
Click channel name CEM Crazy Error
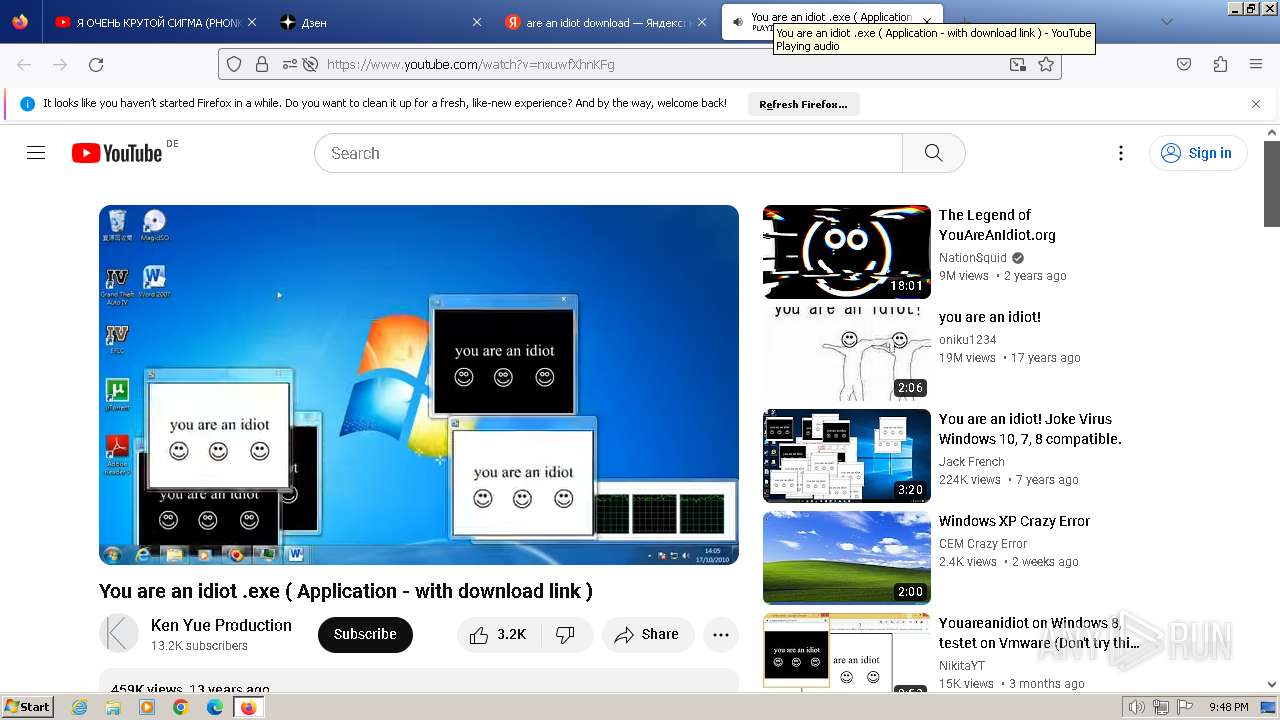983,543
